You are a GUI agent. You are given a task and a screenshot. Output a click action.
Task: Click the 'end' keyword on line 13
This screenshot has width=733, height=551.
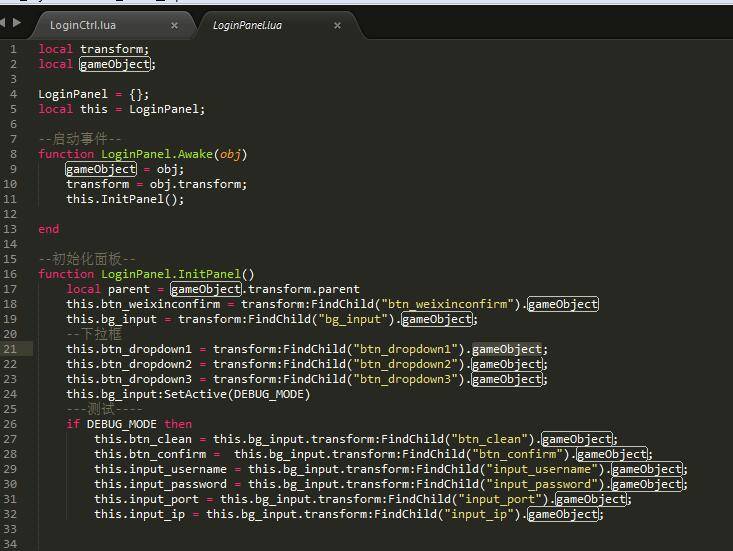pos(49,229)
